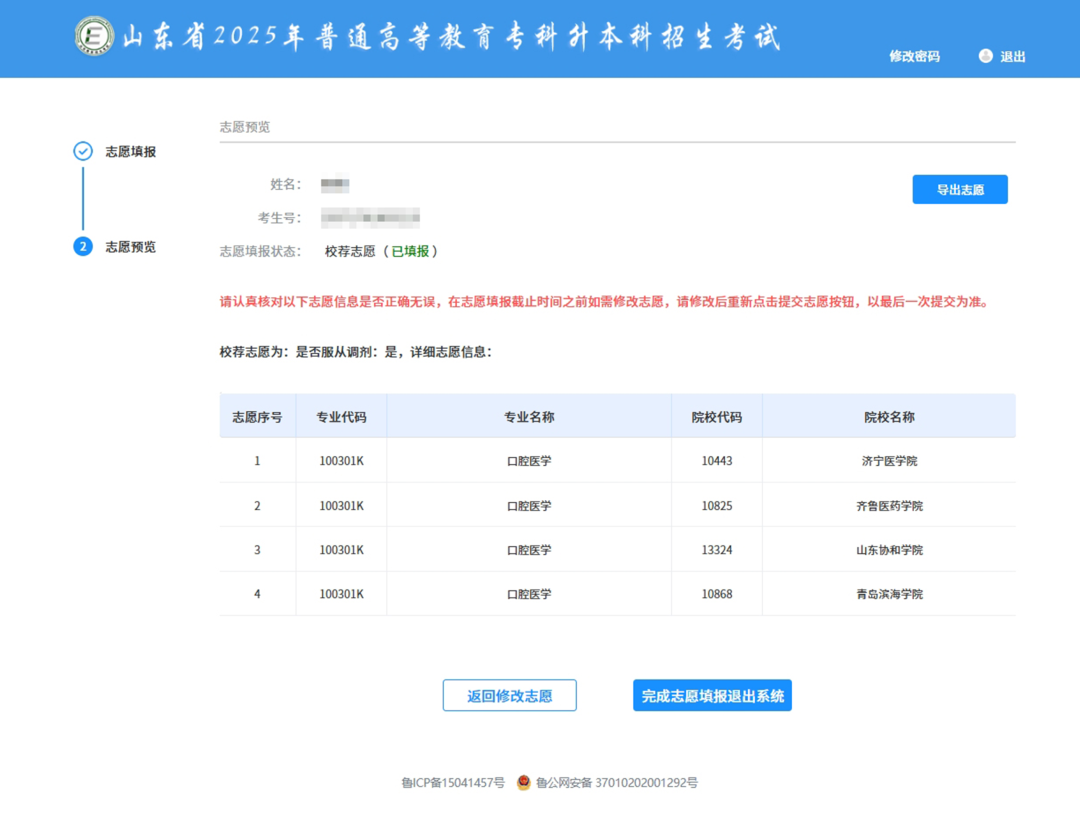Click the 返回修改志愿 button

(x=509, y=695)
